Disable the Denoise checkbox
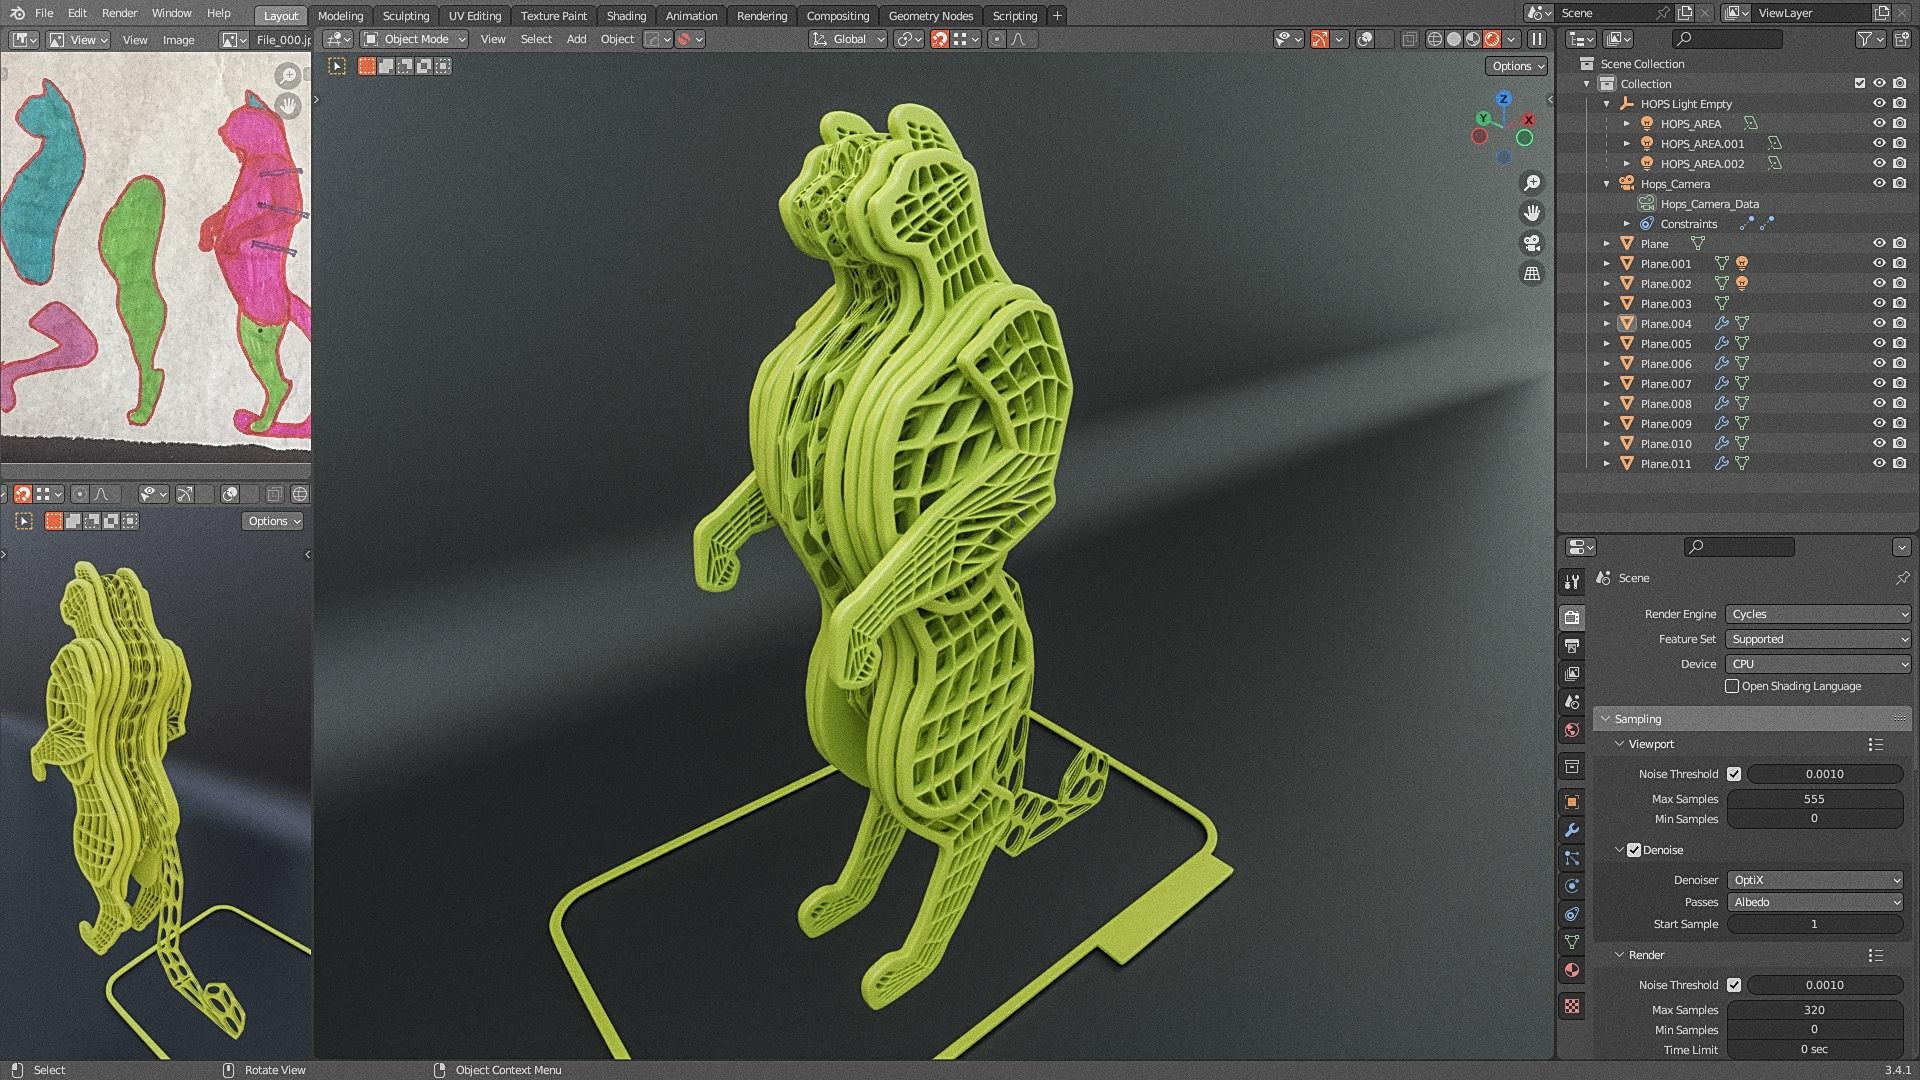Viewport: 1920px width, 1080px height. 1634,850
